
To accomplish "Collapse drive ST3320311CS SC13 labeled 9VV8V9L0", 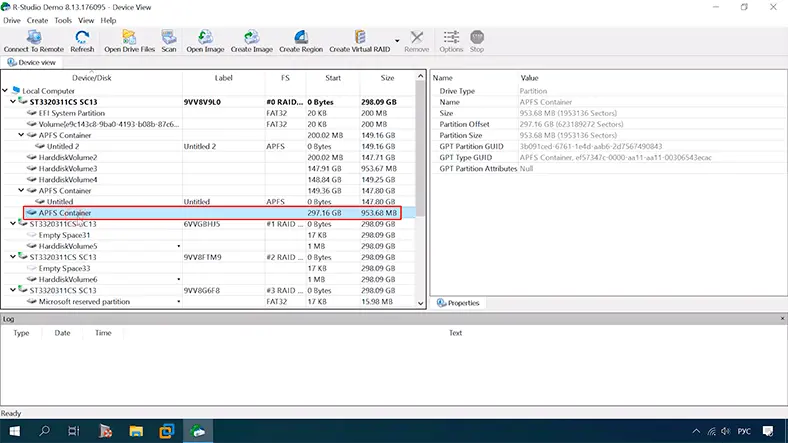I will [x=13, y=101].
